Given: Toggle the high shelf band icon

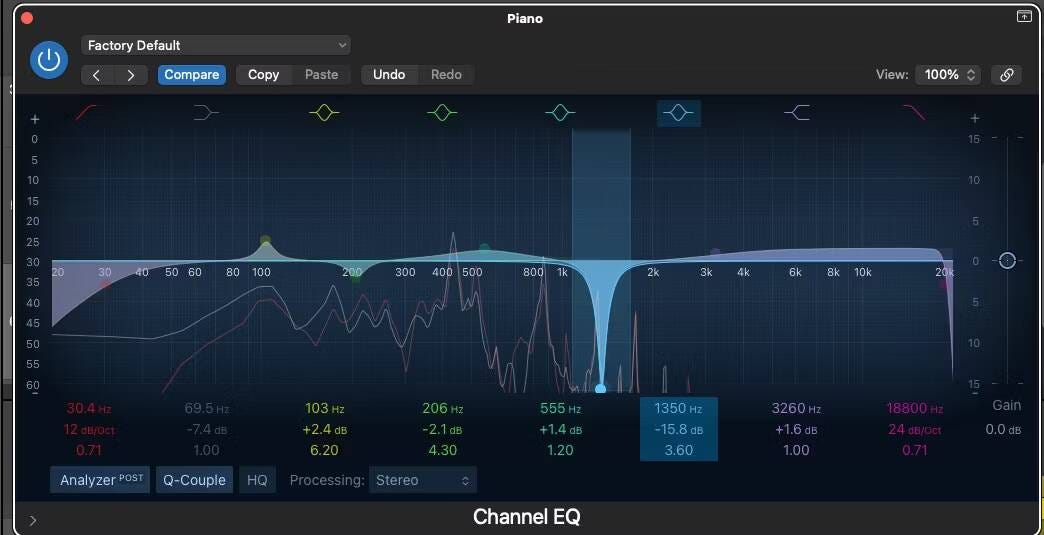Looking at the screenshot, I should click(796, 113).
